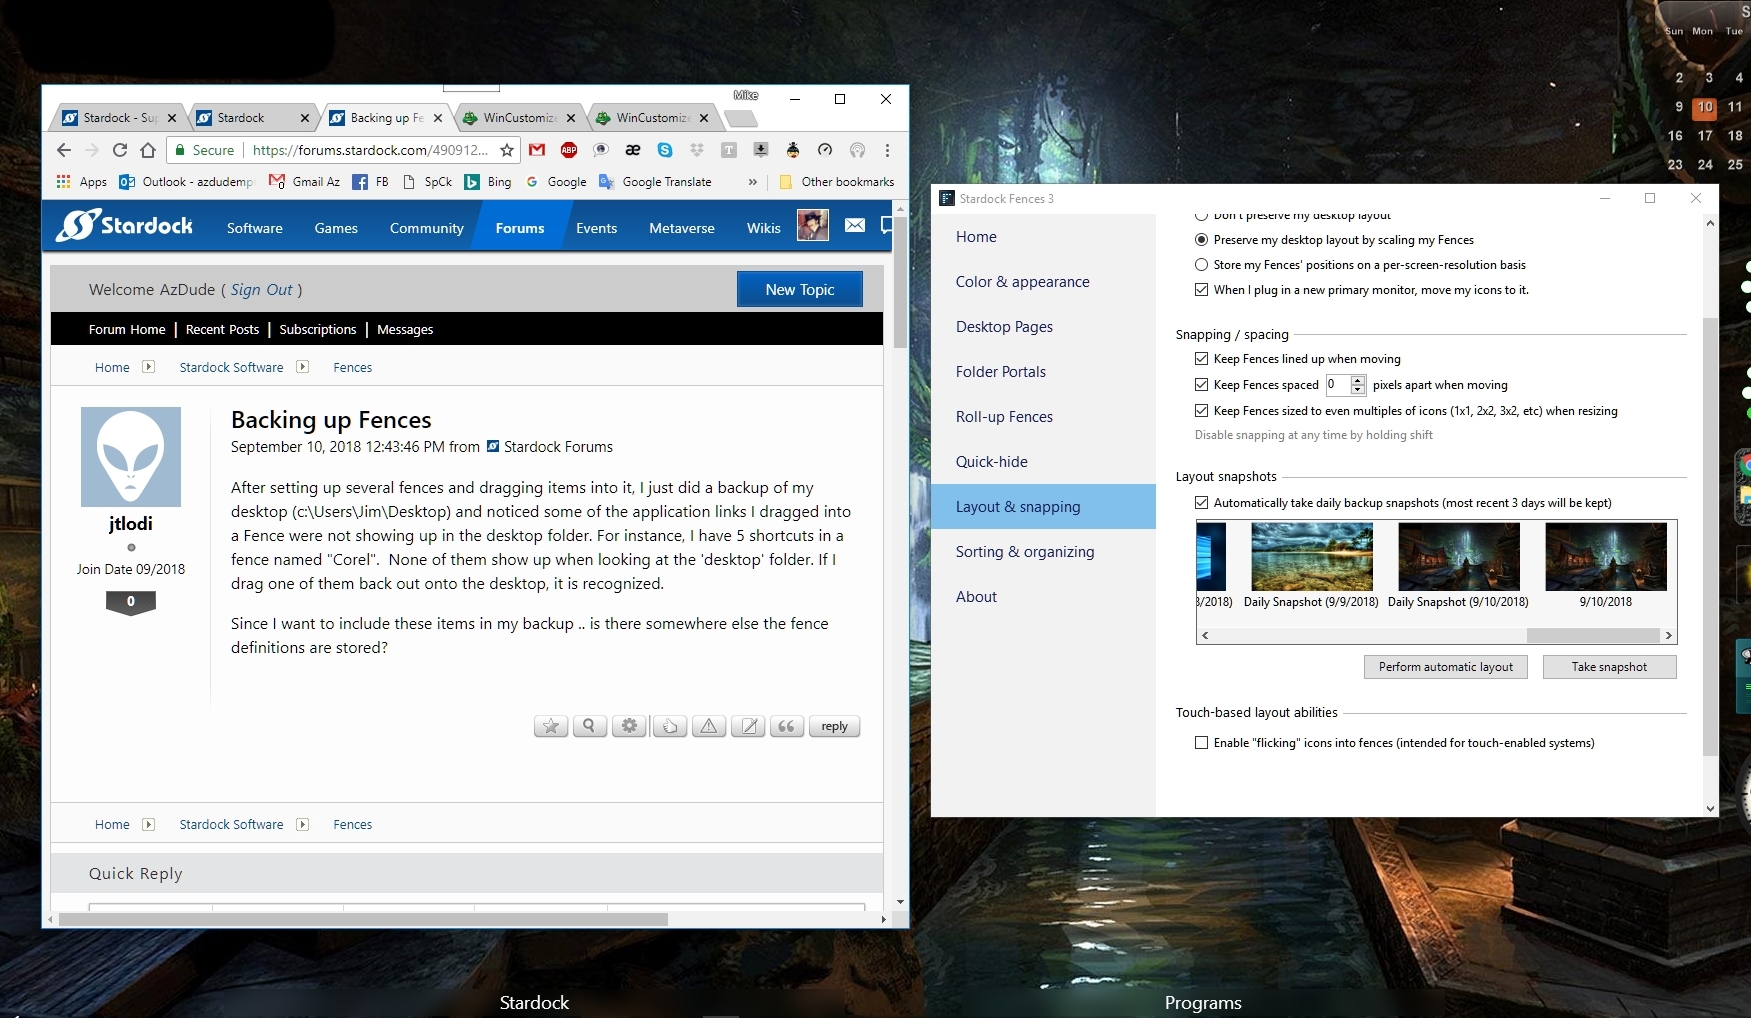
Task: Click the edit post pencil icon
Action: pos(748,726)
